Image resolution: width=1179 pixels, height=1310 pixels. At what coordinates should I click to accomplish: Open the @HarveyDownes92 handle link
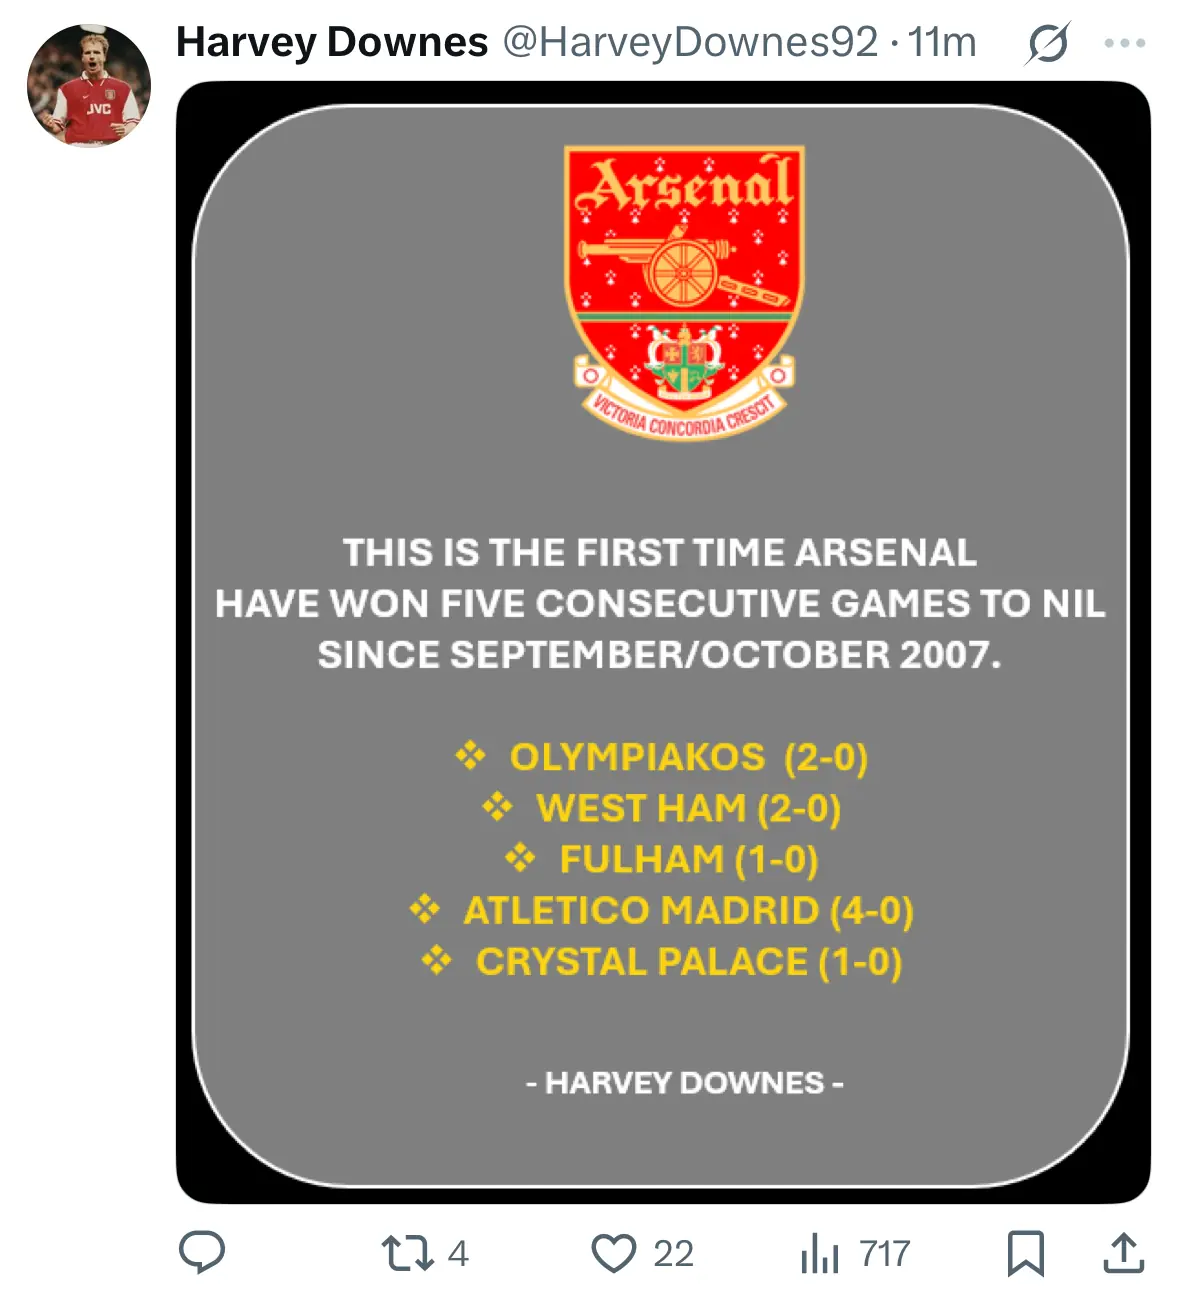pos(690,43)
